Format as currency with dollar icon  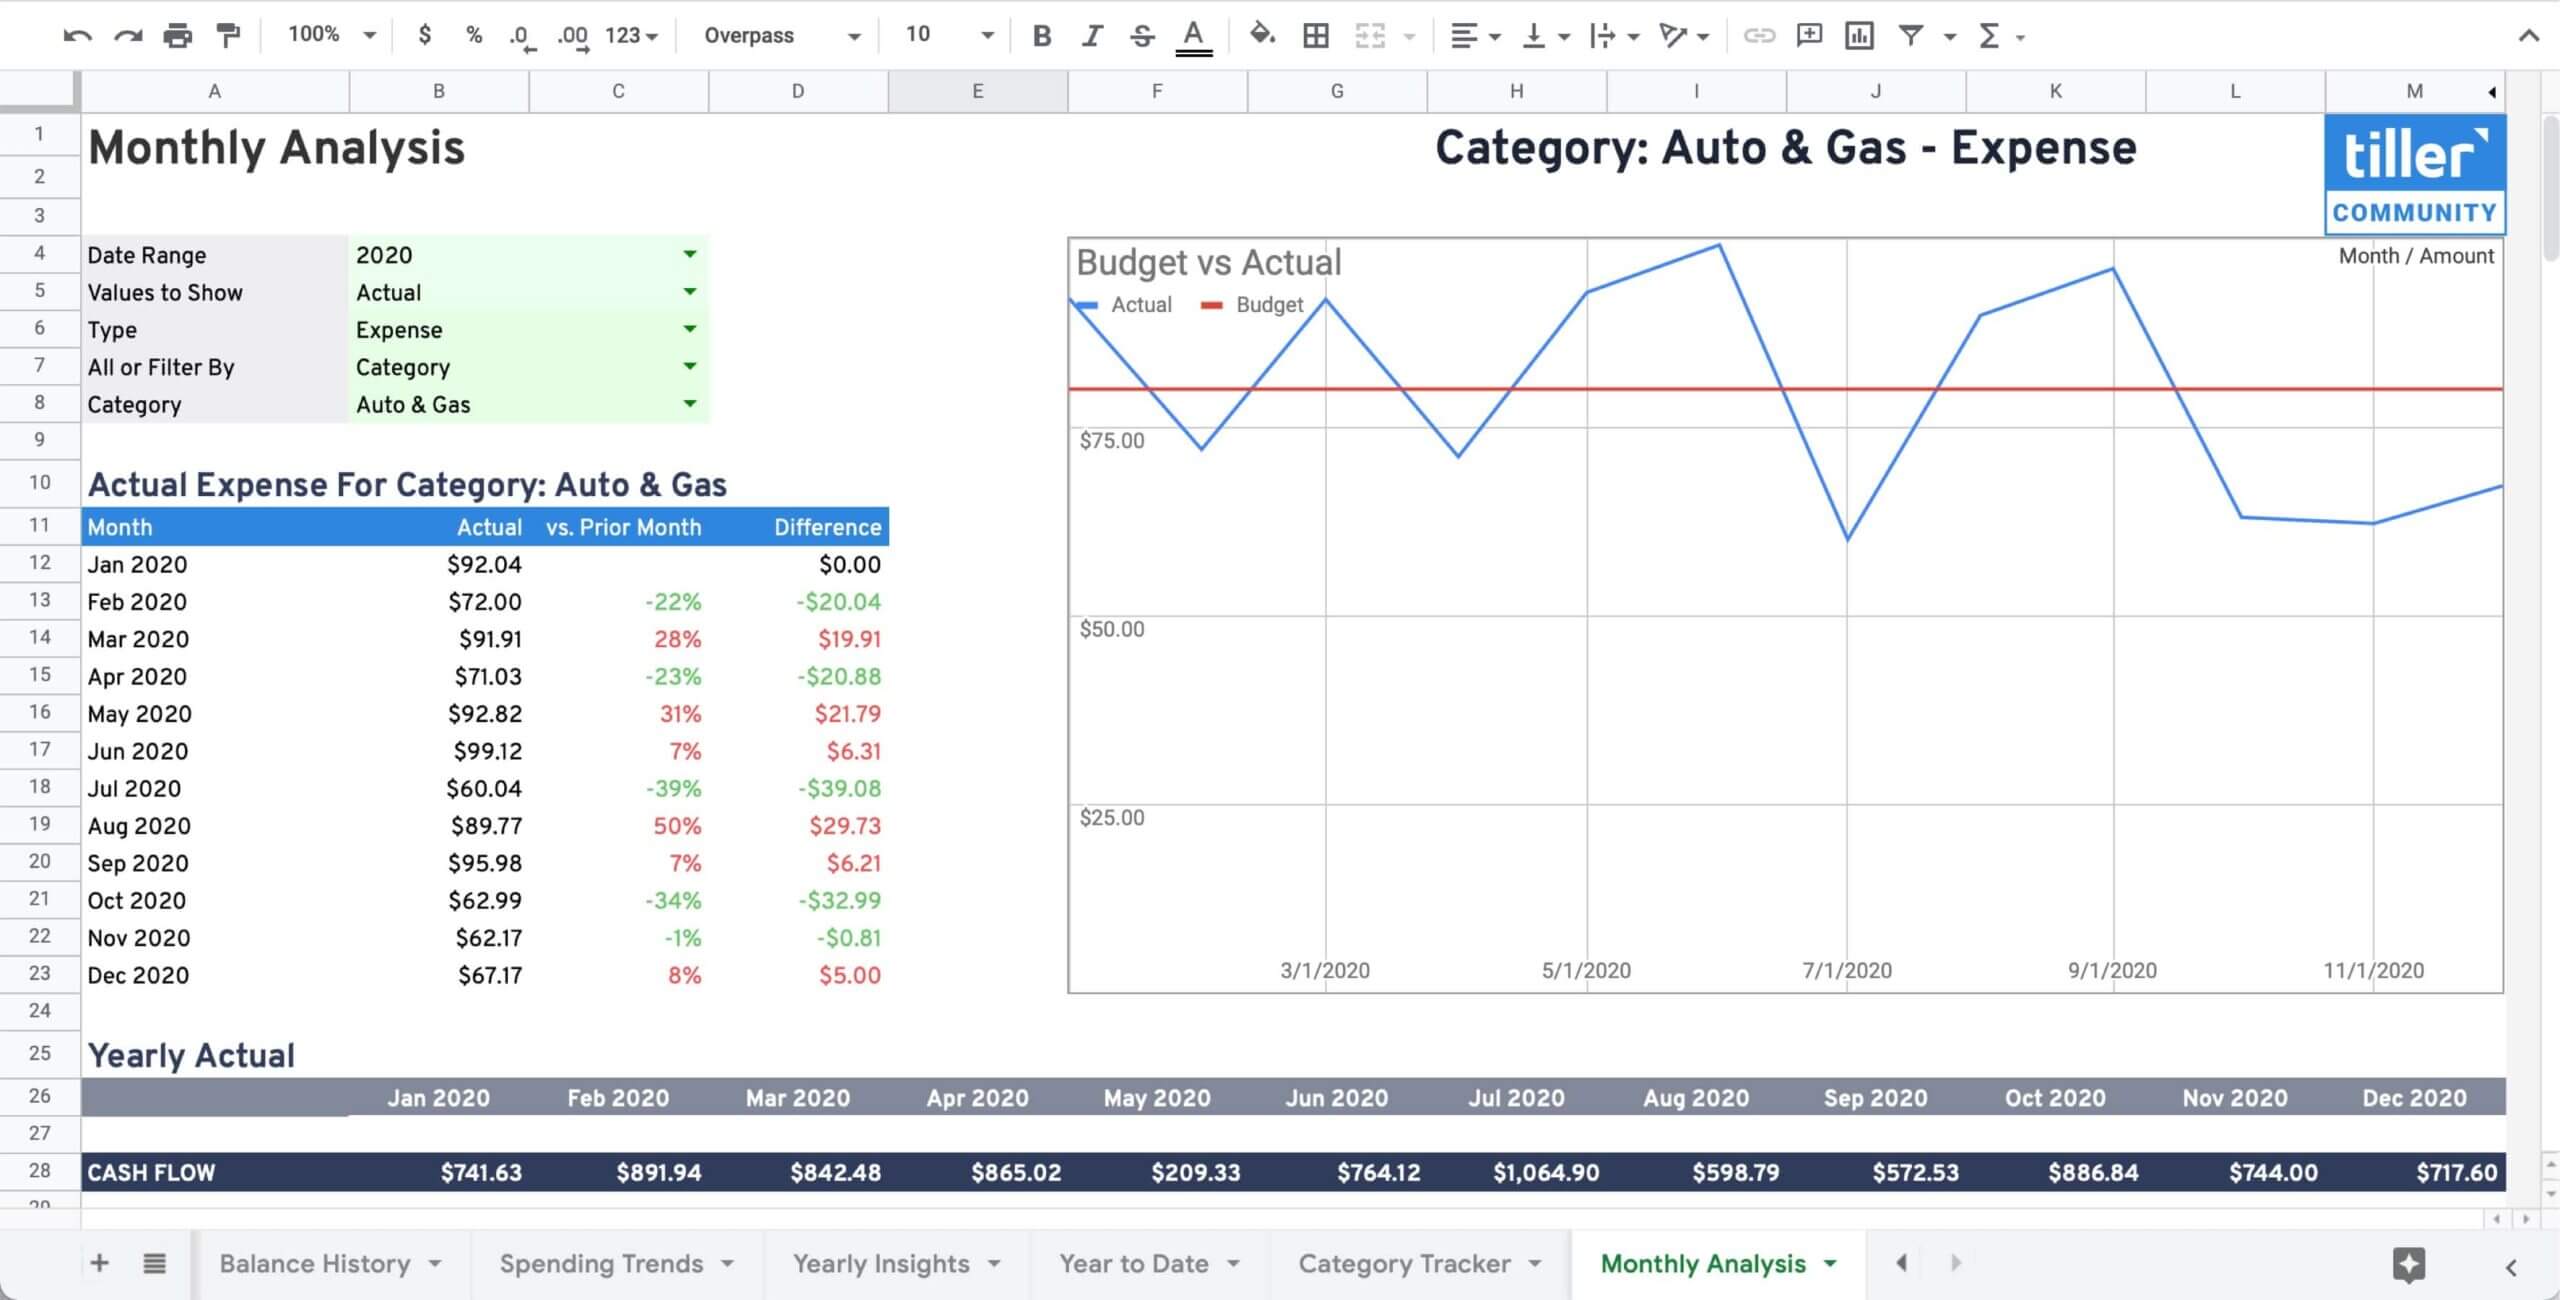tap(425, 35)
